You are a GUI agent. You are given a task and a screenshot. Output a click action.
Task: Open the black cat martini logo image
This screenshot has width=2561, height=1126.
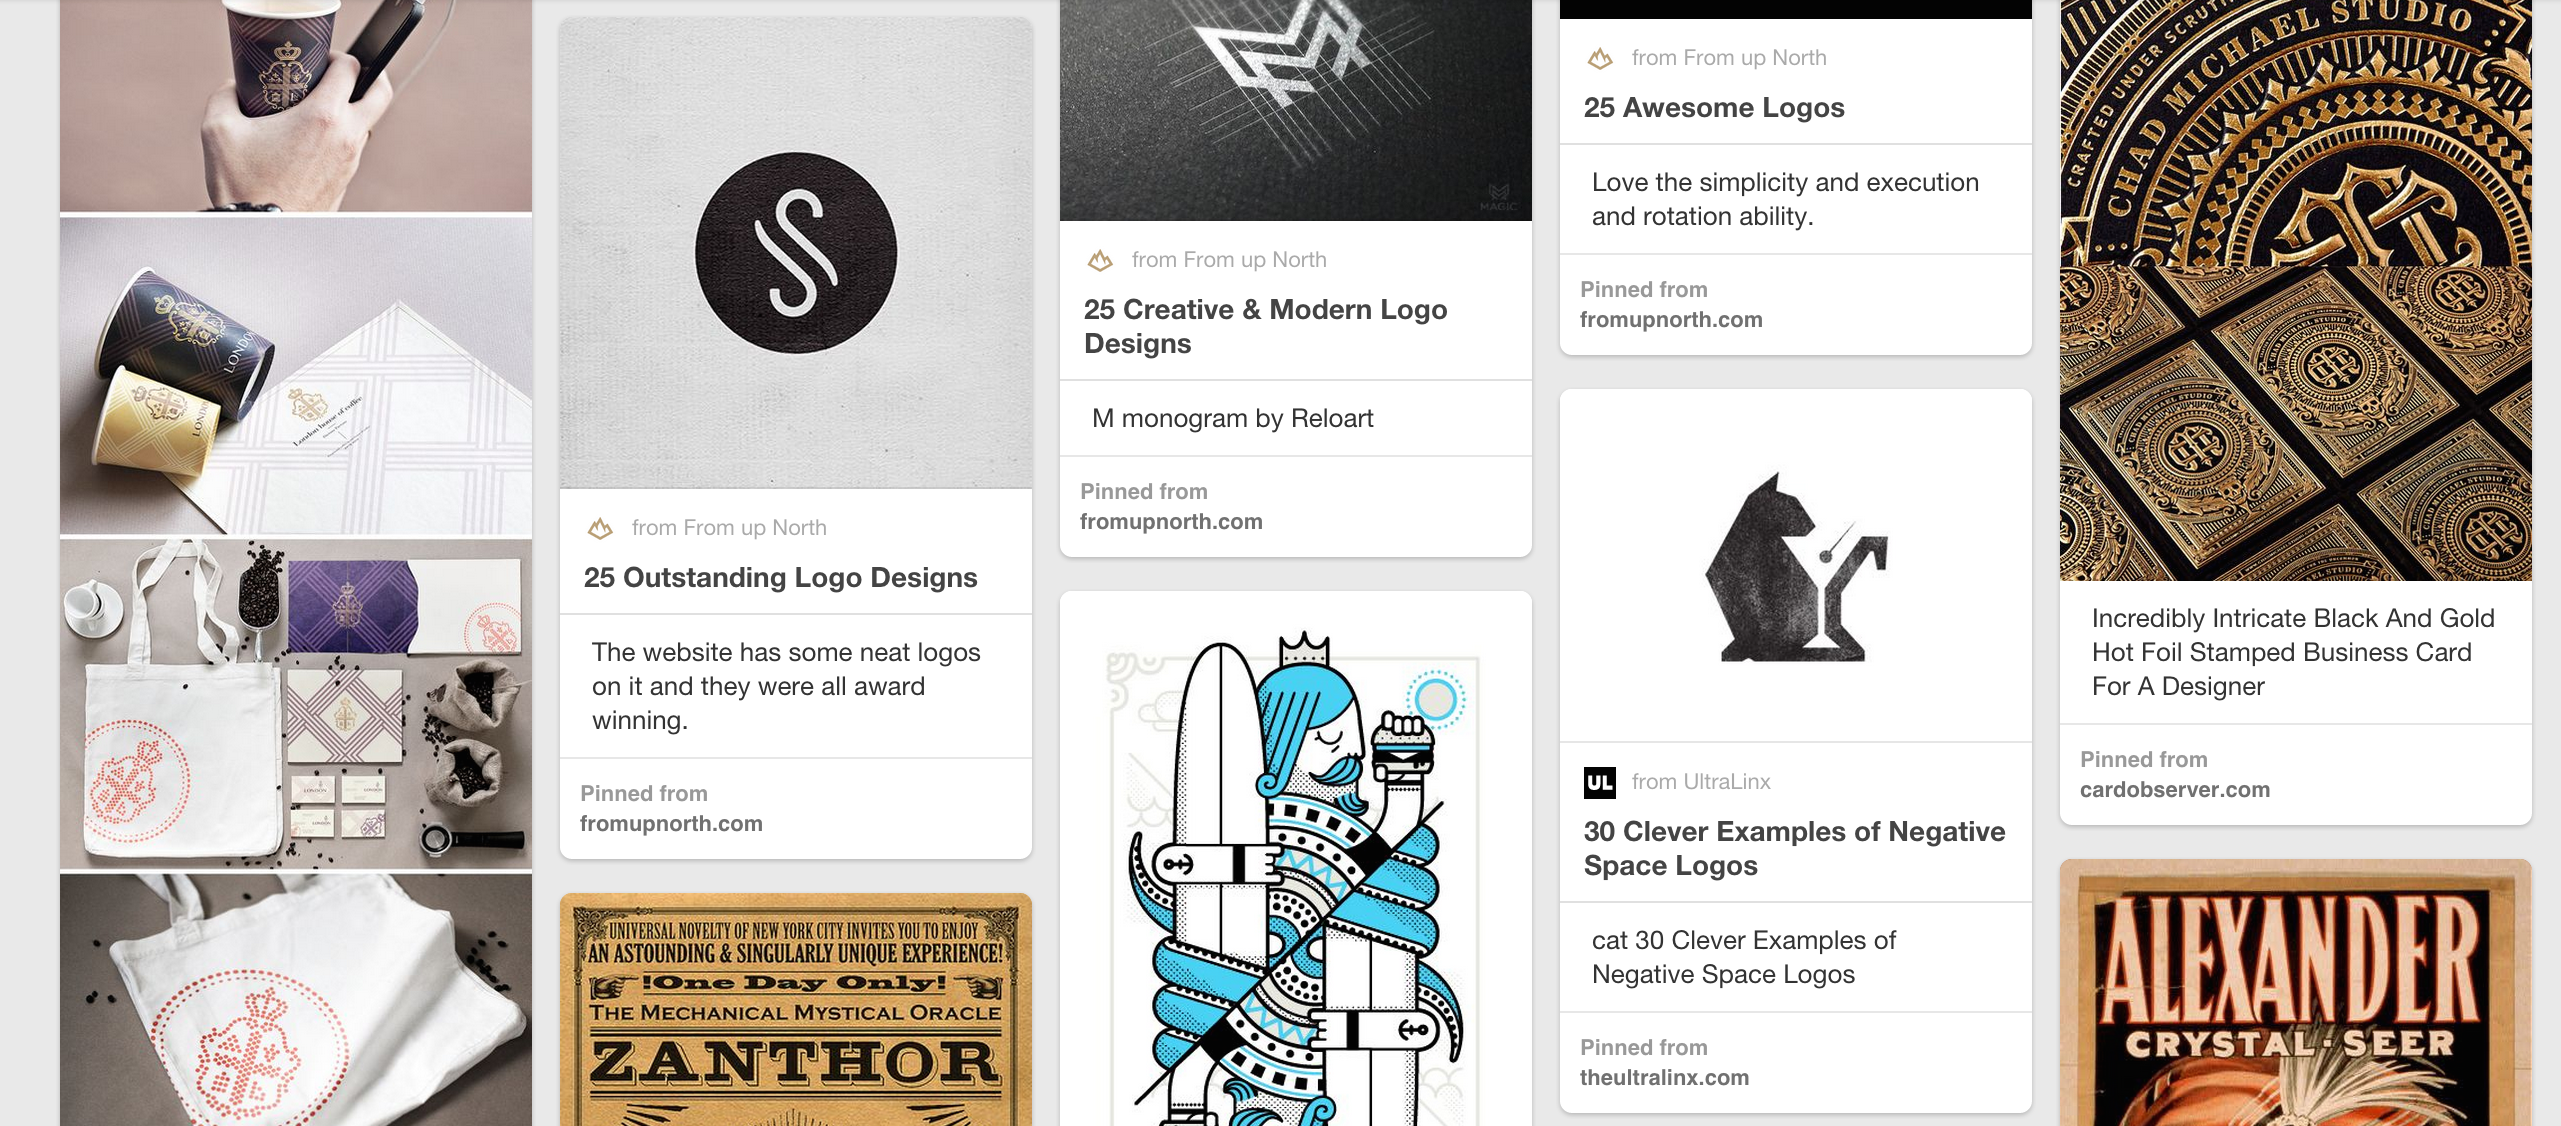coord(1796,566)
